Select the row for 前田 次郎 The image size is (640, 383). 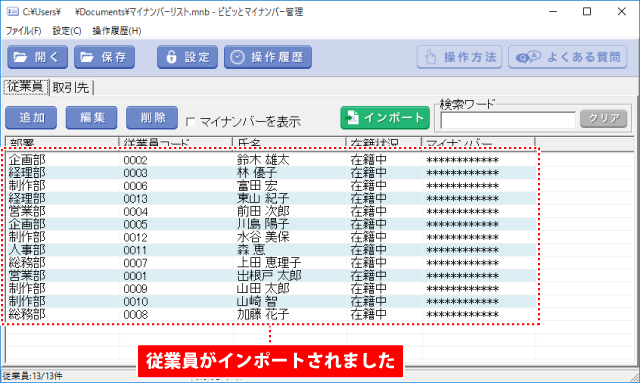pyautogui.click(x=271, y=212)
